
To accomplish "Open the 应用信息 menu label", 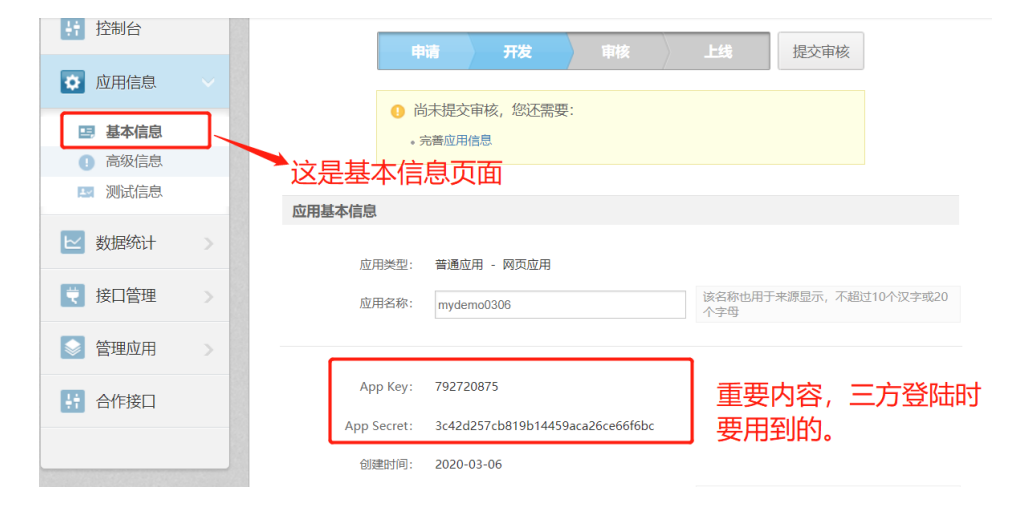I will click(126, 82).
